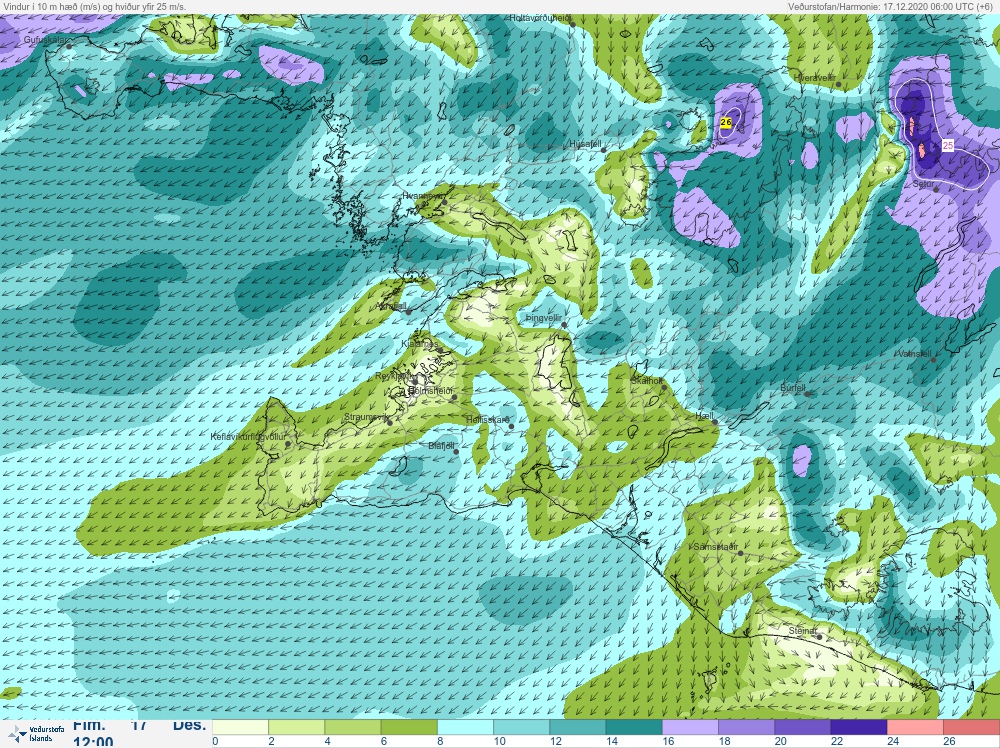This screenshot has width=1000, height=748.
Task: Select the 16–18 m/s lavender legend swatch
Action: 690,727
